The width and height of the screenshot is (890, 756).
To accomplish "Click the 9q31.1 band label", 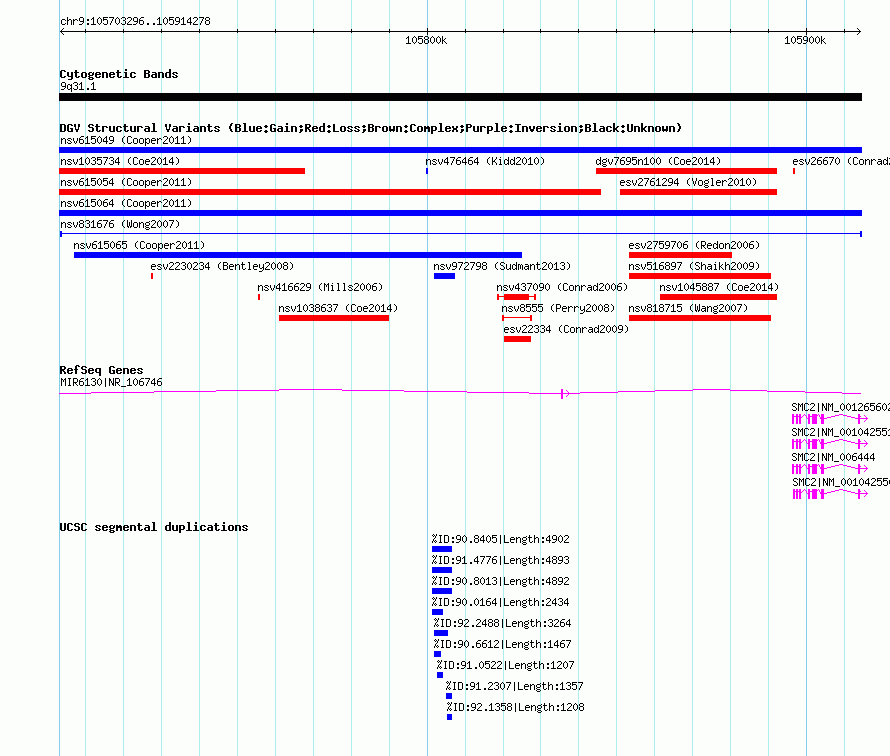I will [78, 86].
